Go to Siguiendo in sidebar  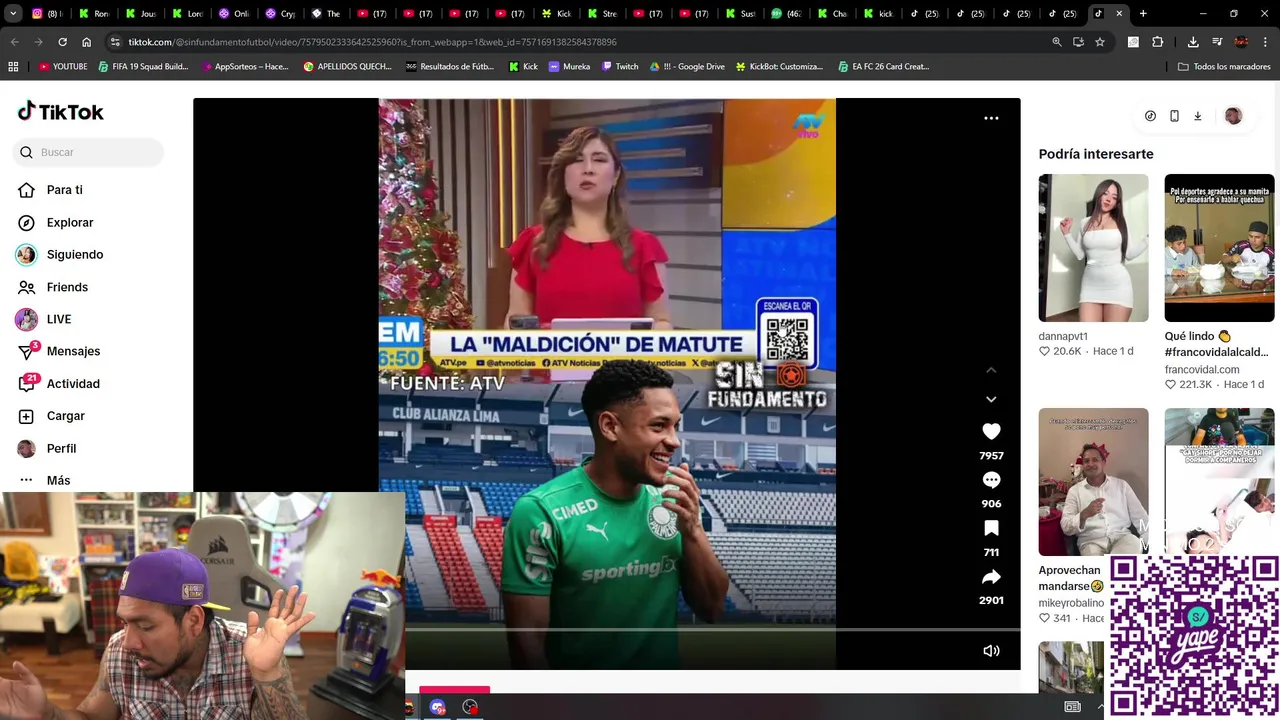(x=60, y=254)
